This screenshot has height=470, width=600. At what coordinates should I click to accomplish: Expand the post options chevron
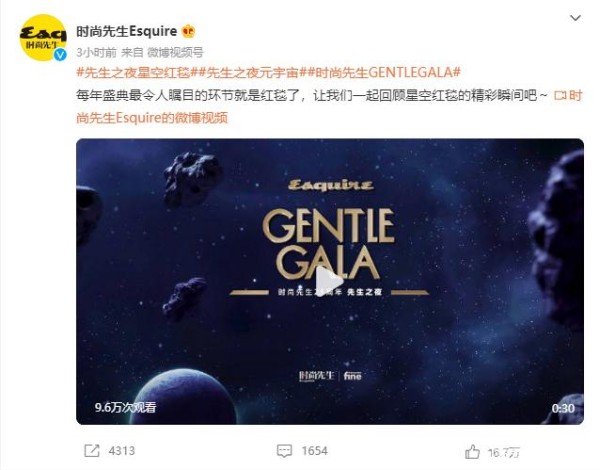(575, 18)
